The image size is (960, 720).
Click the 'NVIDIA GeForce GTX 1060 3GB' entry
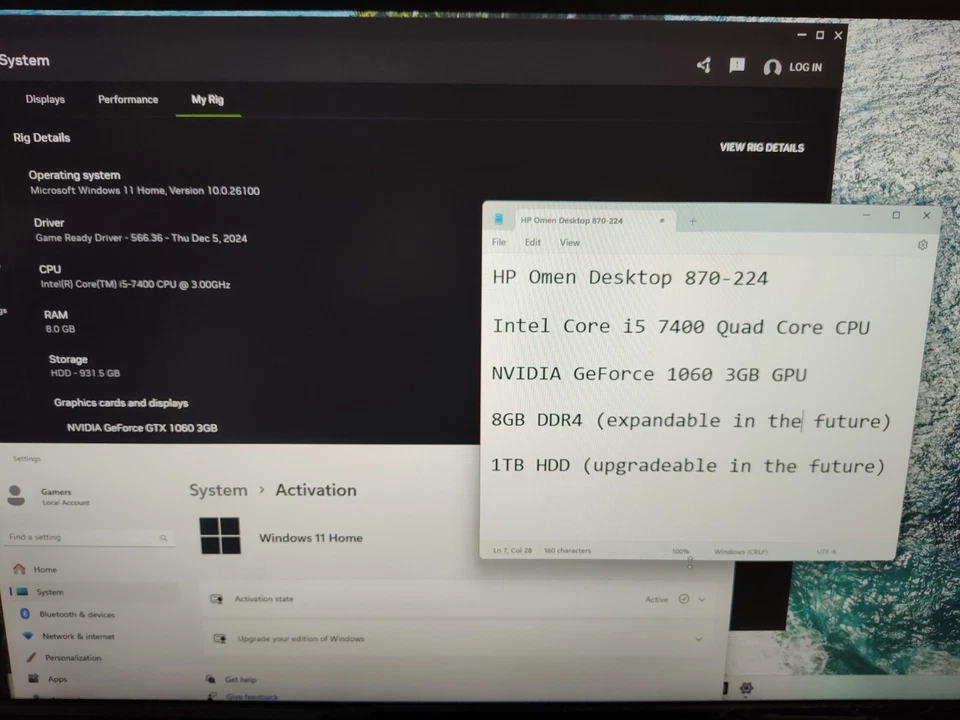pos(142,428)
